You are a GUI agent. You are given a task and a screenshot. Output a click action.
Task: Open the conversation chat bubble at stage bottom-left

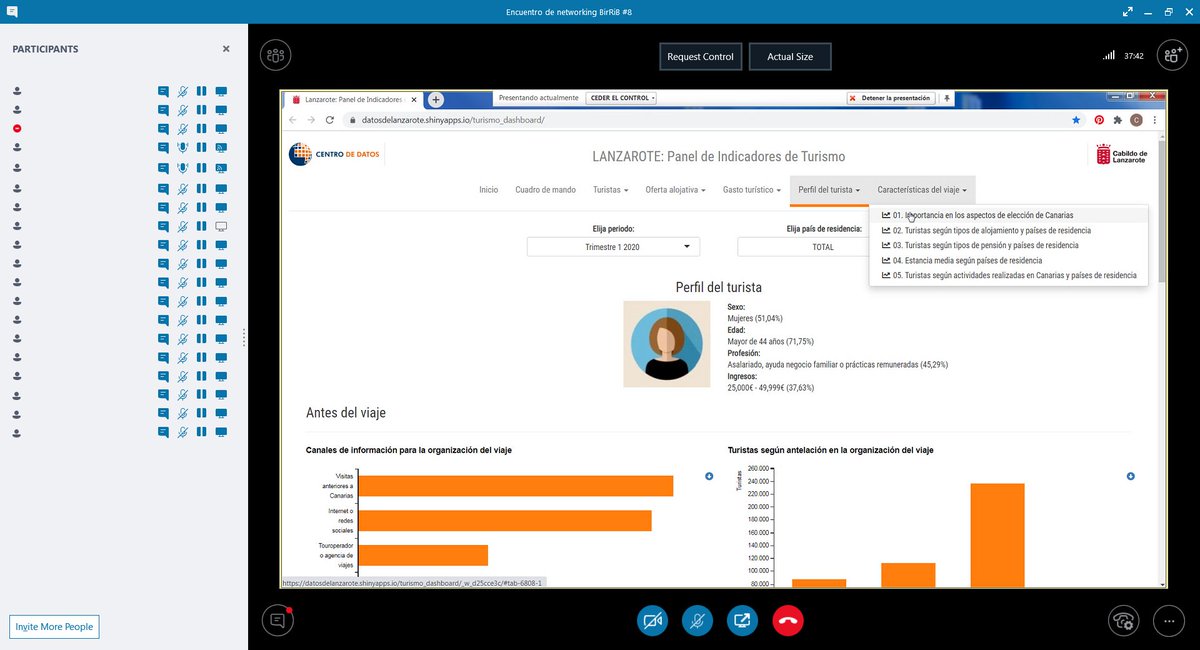[x=277, y=620]
